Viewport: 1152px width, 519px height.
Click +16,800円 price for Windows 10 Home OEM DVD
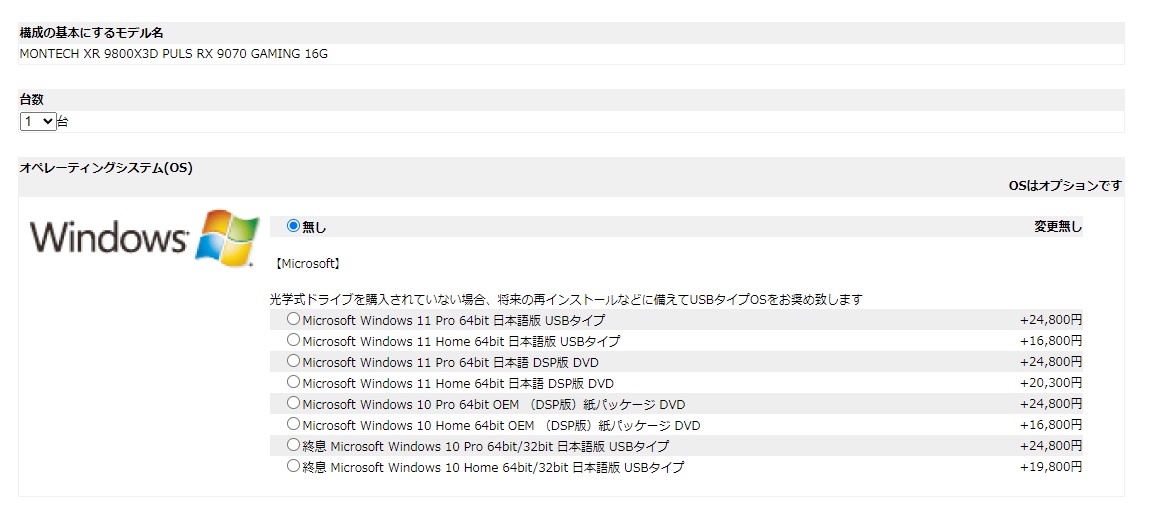pos(1051,425)
